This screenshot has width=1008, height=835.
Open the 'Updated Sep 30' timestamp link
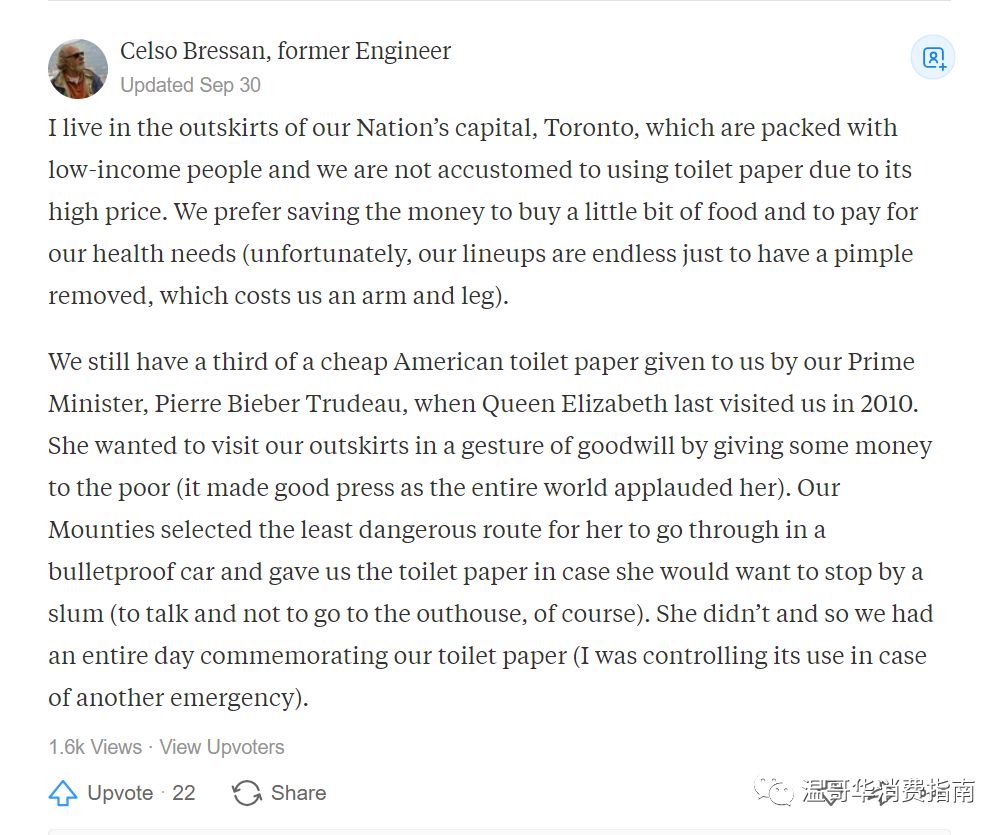(x=190, y=85)
